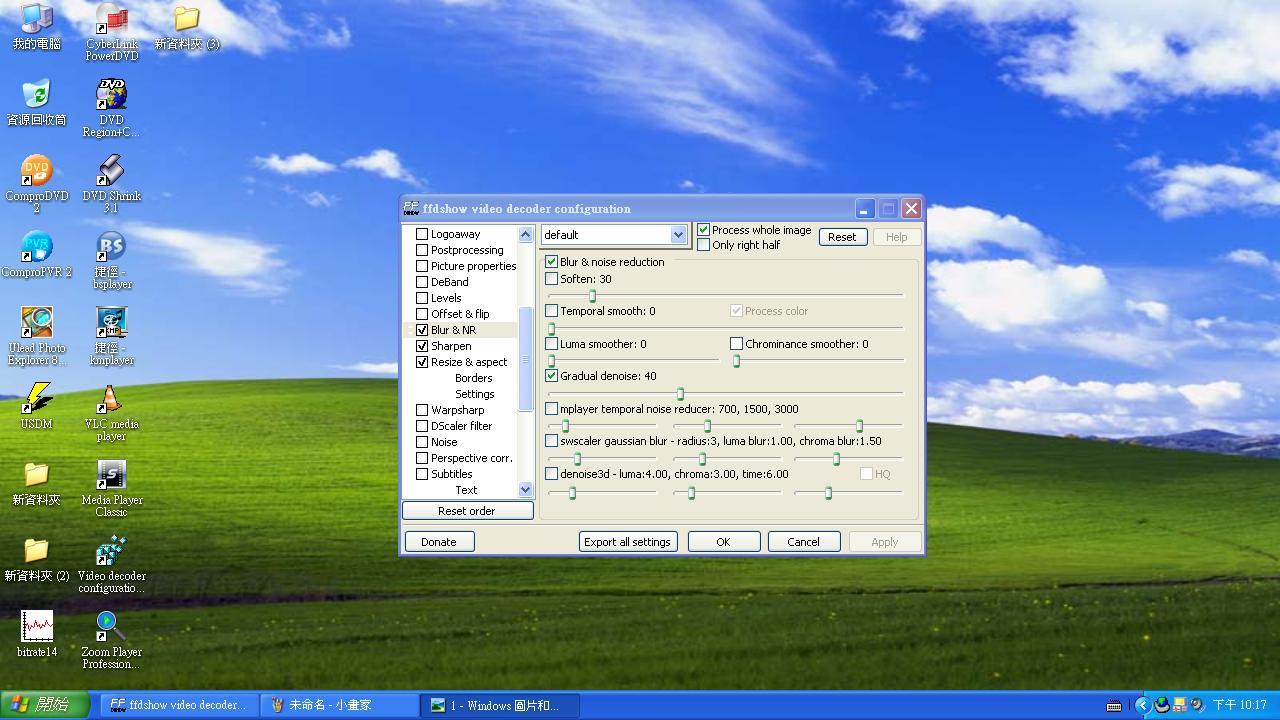Launch the CyberLink PowerDVD desktop icon

[x=111, y=21]
